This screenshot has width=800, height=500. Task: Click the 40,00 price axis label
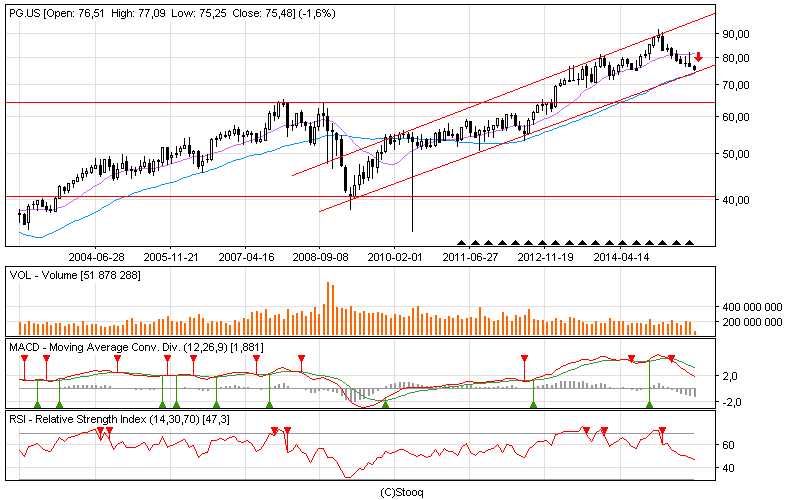tap(736, 200)
